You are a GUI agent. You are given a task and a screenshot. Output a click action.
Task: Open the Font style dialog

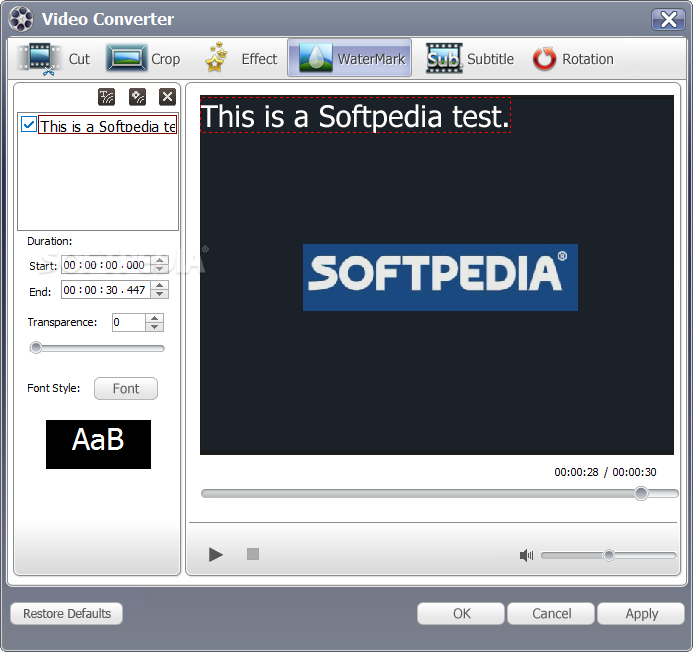tap(126, 389)
